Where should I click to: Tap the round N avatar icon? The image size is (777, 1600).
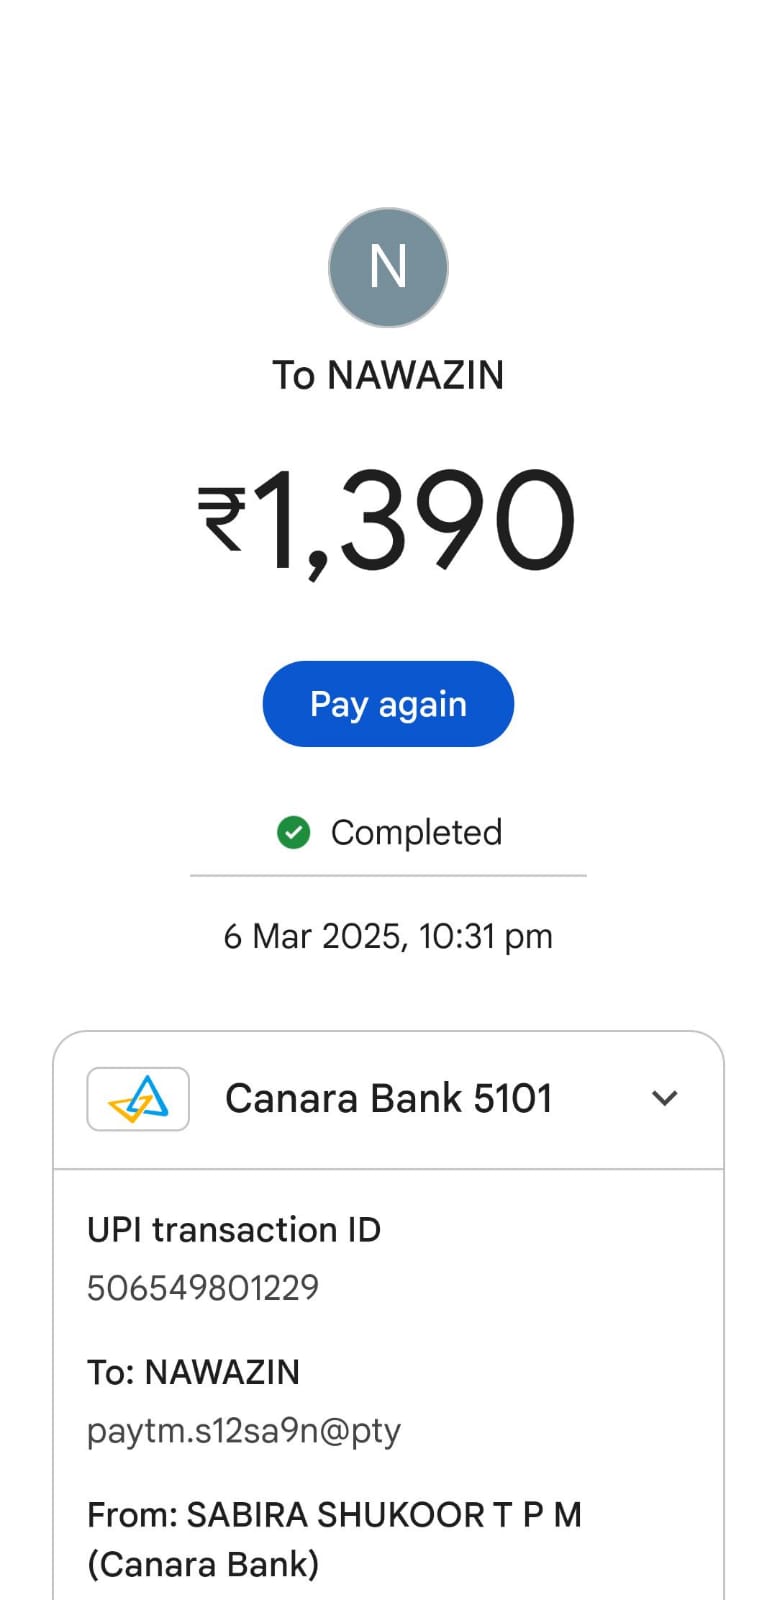click(388, 267)
